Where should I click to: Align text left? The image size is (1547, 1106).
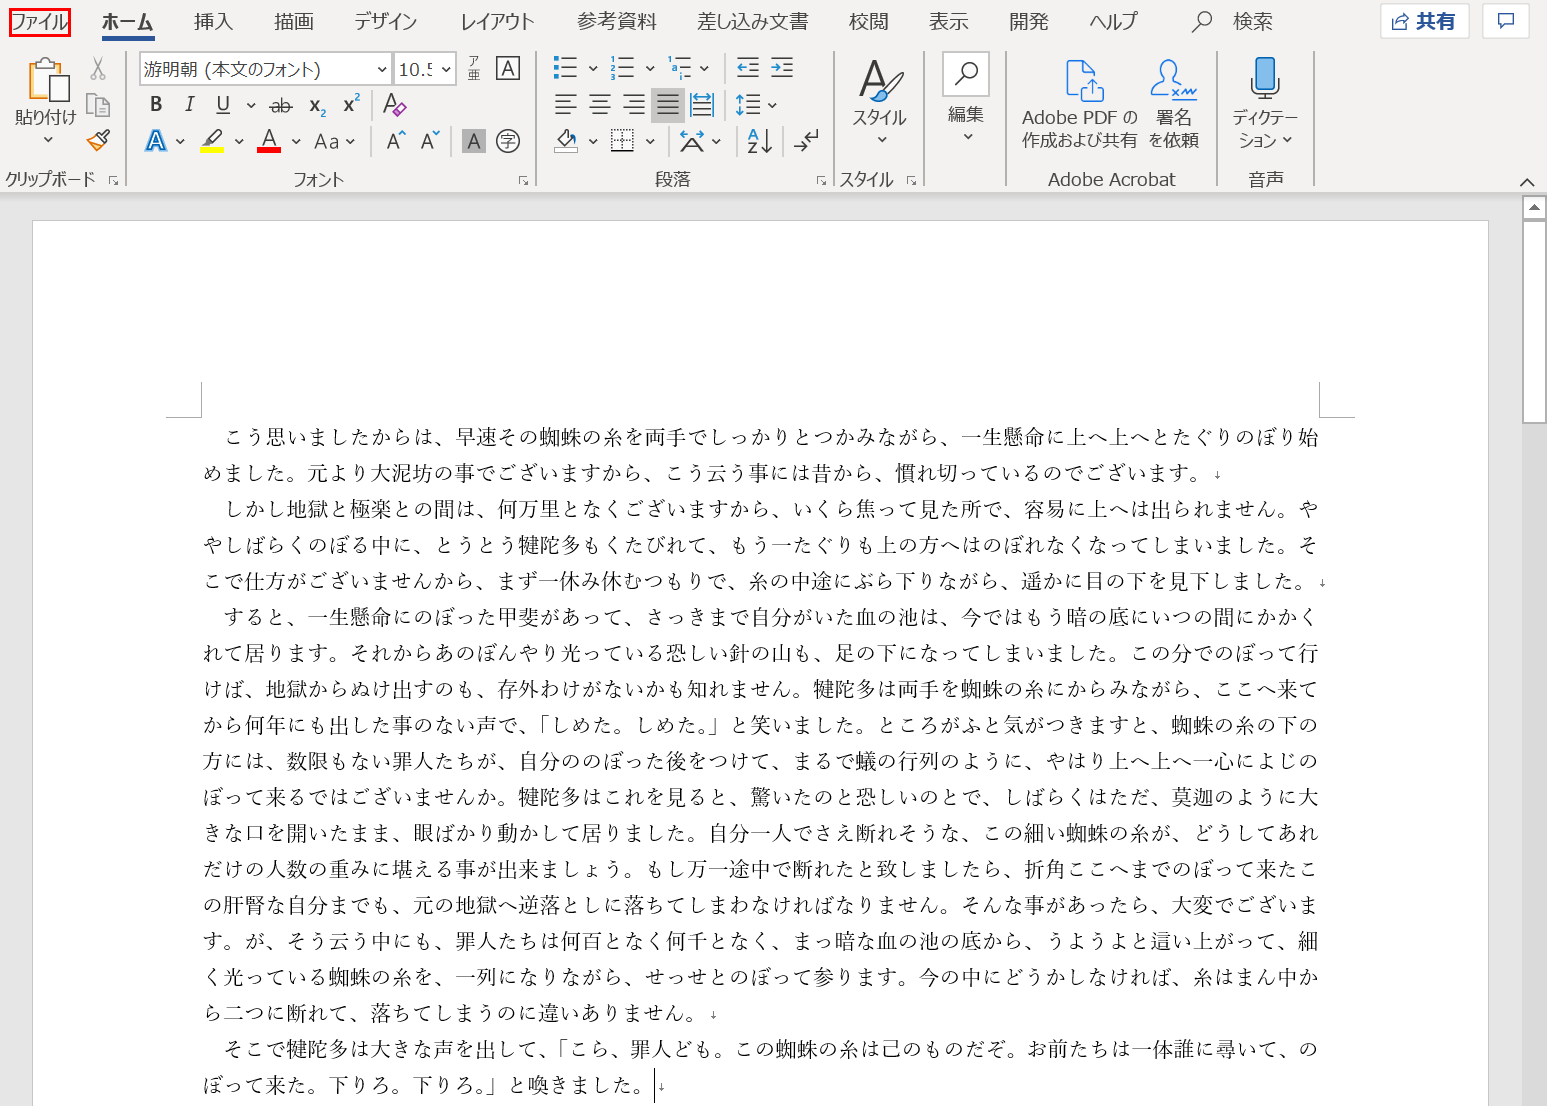(566, 104)
